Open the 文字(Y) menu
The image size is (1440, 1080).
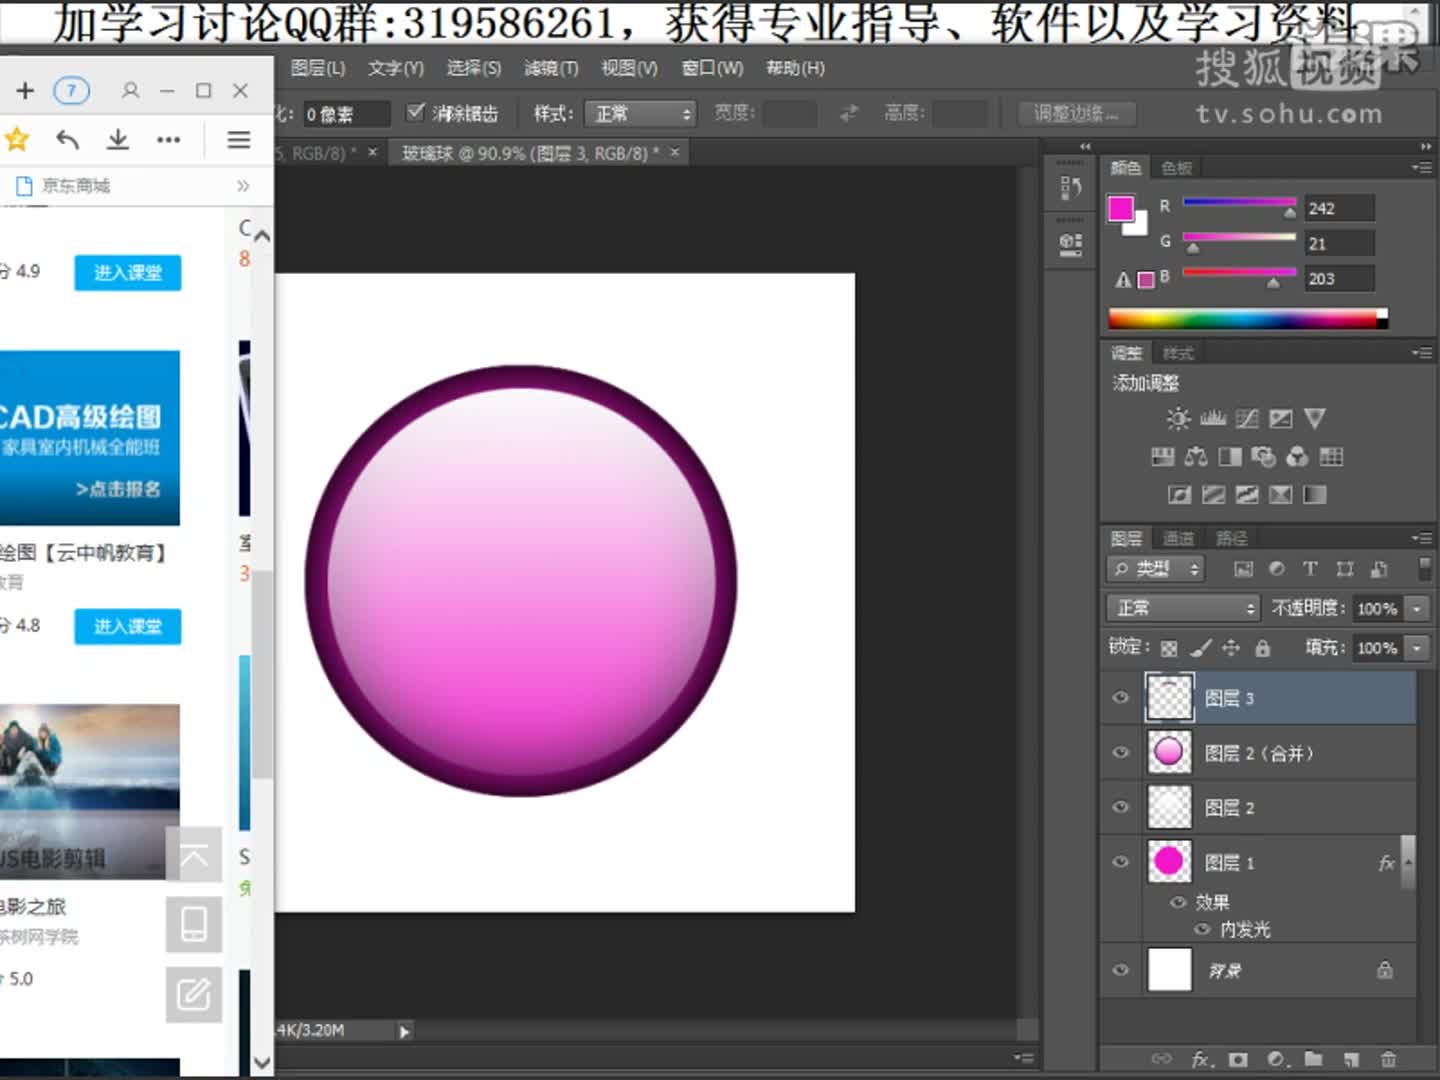pos(396,68)
